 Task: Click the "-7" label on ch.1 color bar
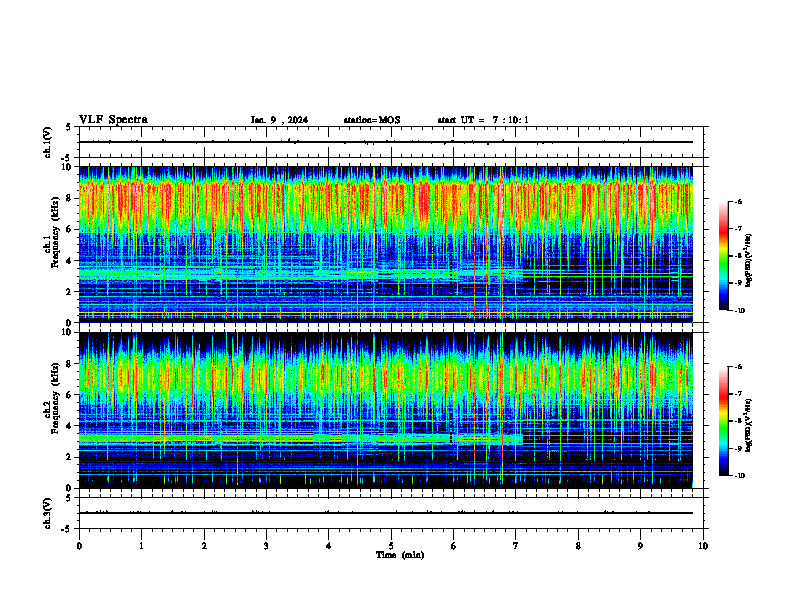pos(738,229)
